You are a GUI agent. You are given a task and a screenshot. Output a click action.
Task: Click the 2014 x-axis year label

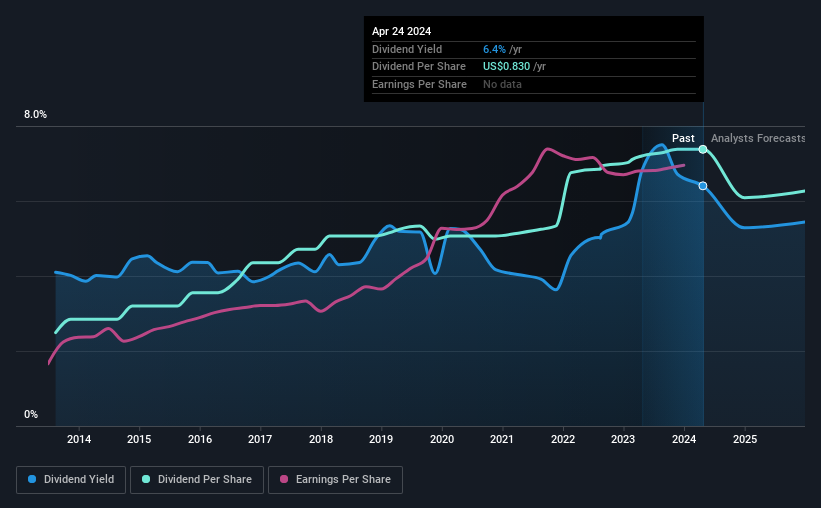point(79,439)
